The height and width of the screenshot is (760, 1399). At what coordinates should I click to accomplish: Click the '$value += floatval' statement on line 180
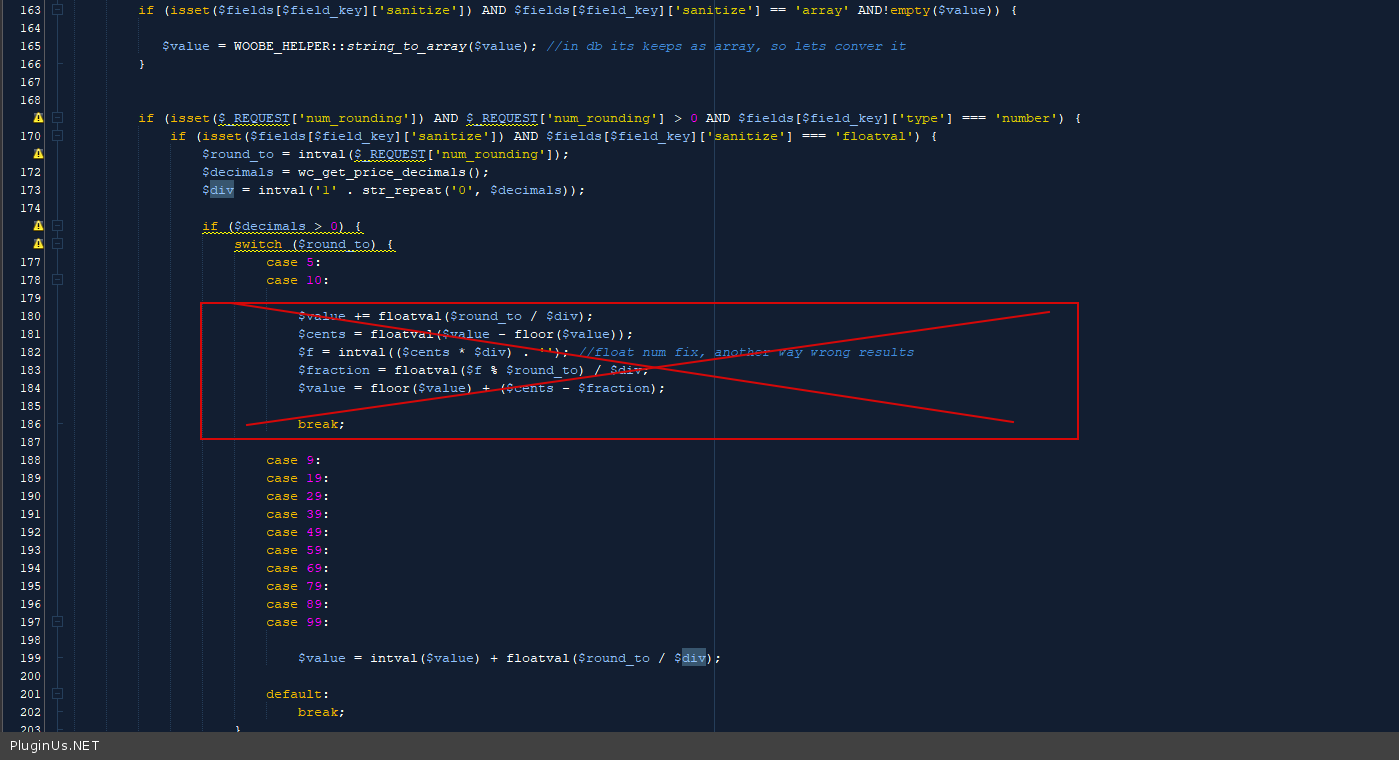coord(446,316)
